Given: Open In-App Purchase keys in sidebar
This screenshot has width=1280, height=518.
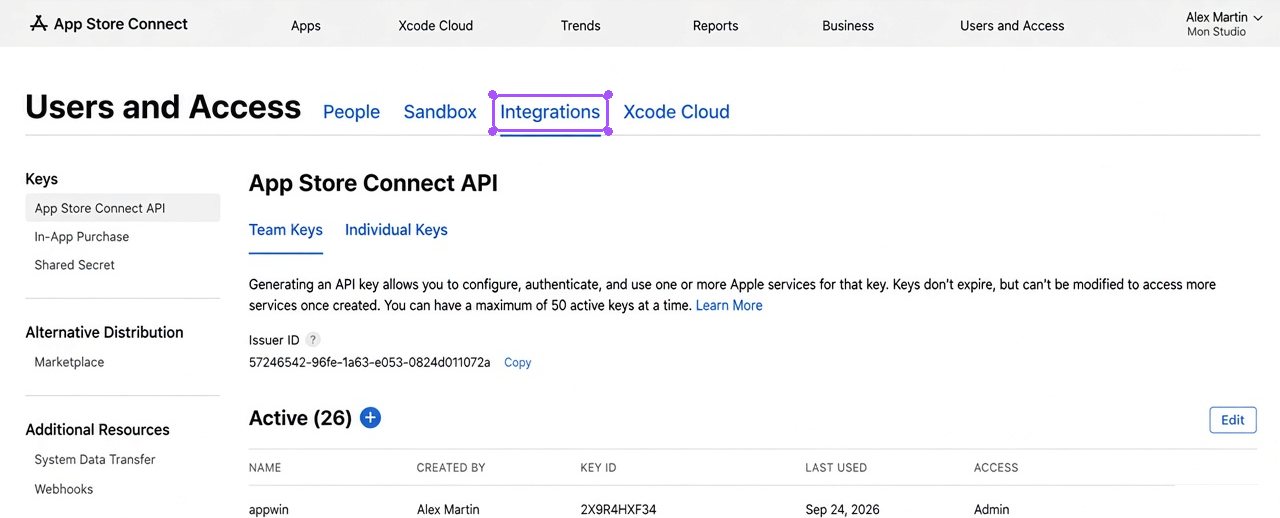Looking at the screenshot, I should 82,237.
